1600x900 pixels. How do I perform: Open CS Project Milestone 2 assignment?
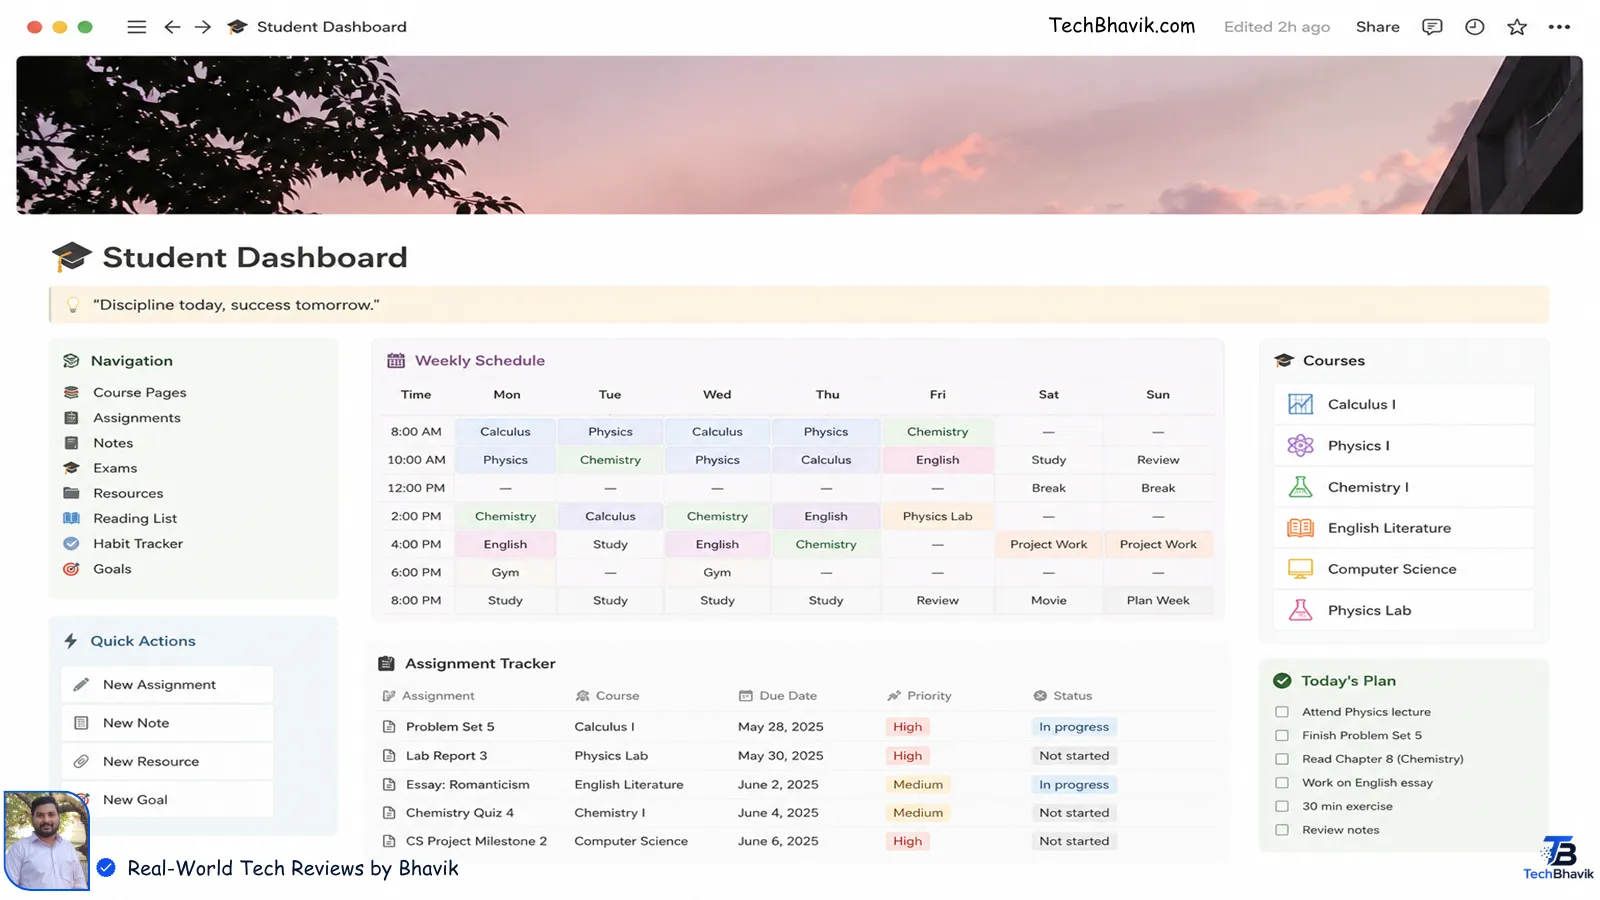point(476,841)
